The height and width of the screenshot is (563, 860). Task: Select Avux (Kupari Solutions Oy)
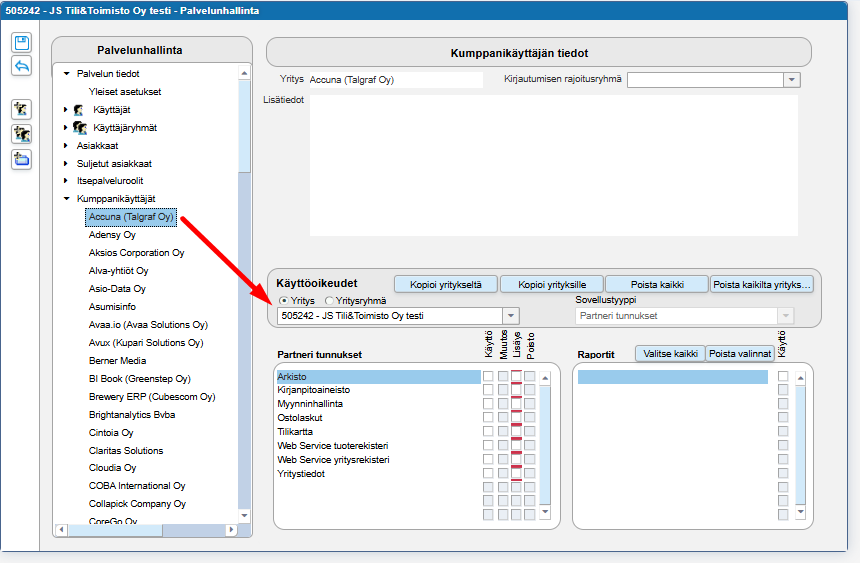[146, 343]
